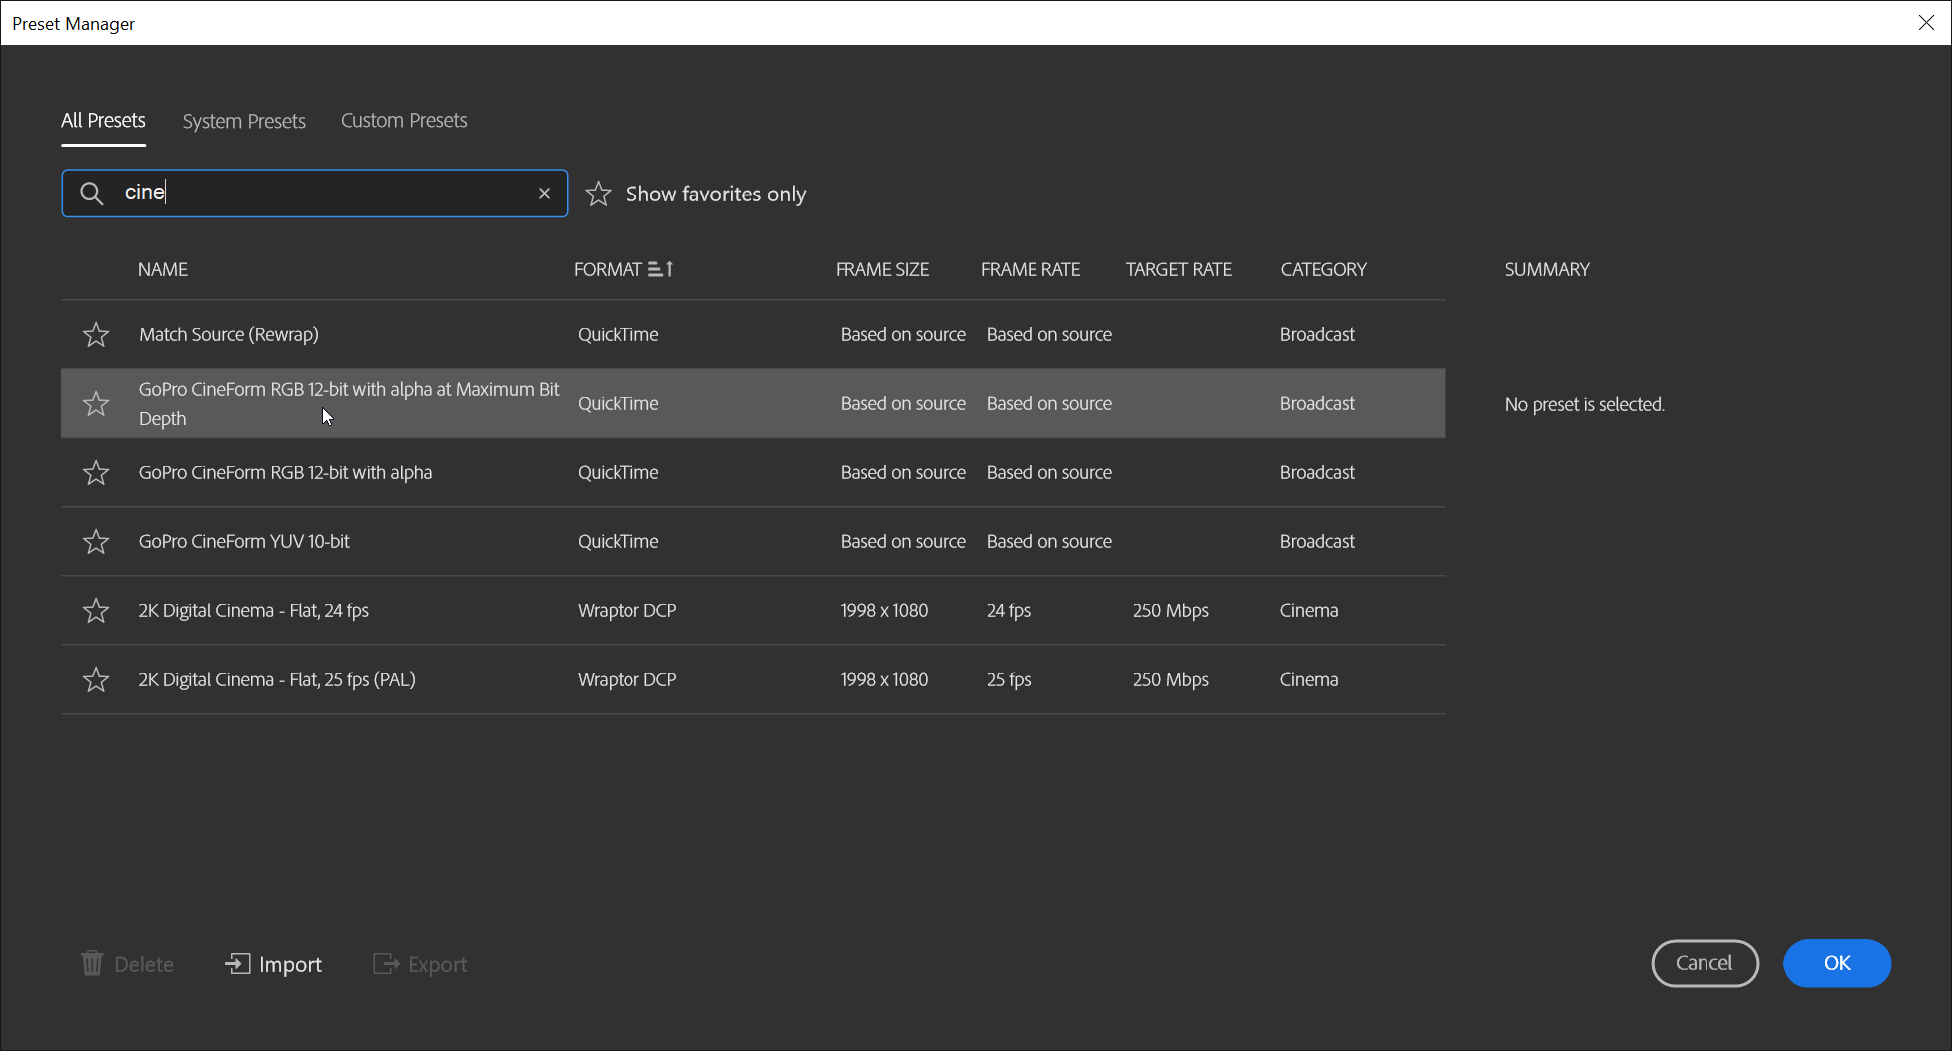Star the 2K Digital Cinema 25 fps (PAL) preset
Image resolution: width=1952 pixels, height=1051 pixels.
pos(96,679)
